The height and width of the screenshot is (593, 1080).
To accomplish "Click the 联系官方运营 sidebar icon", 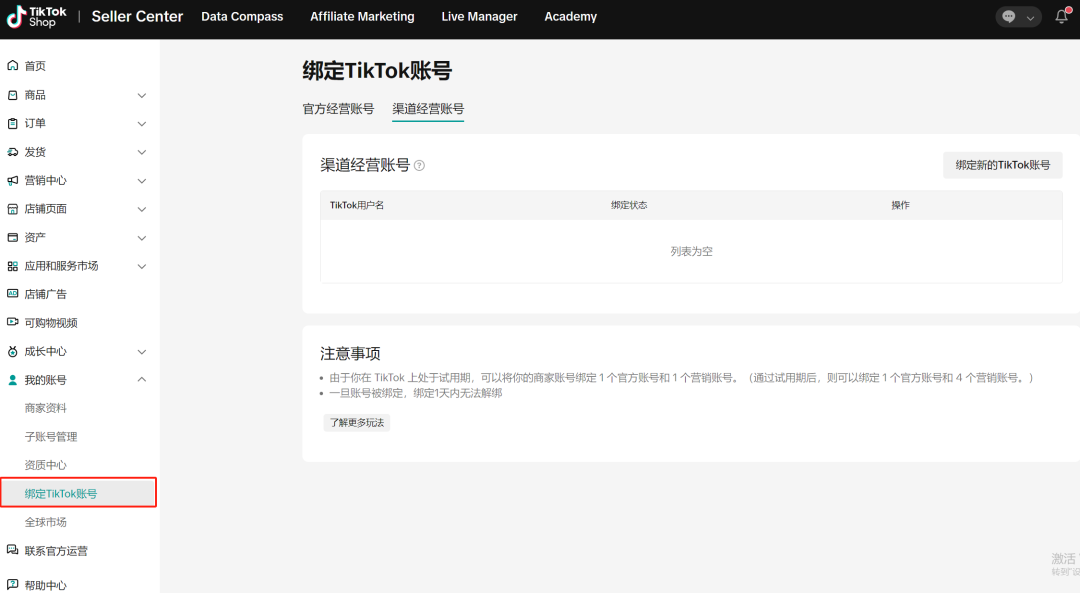I will point(13,551).
